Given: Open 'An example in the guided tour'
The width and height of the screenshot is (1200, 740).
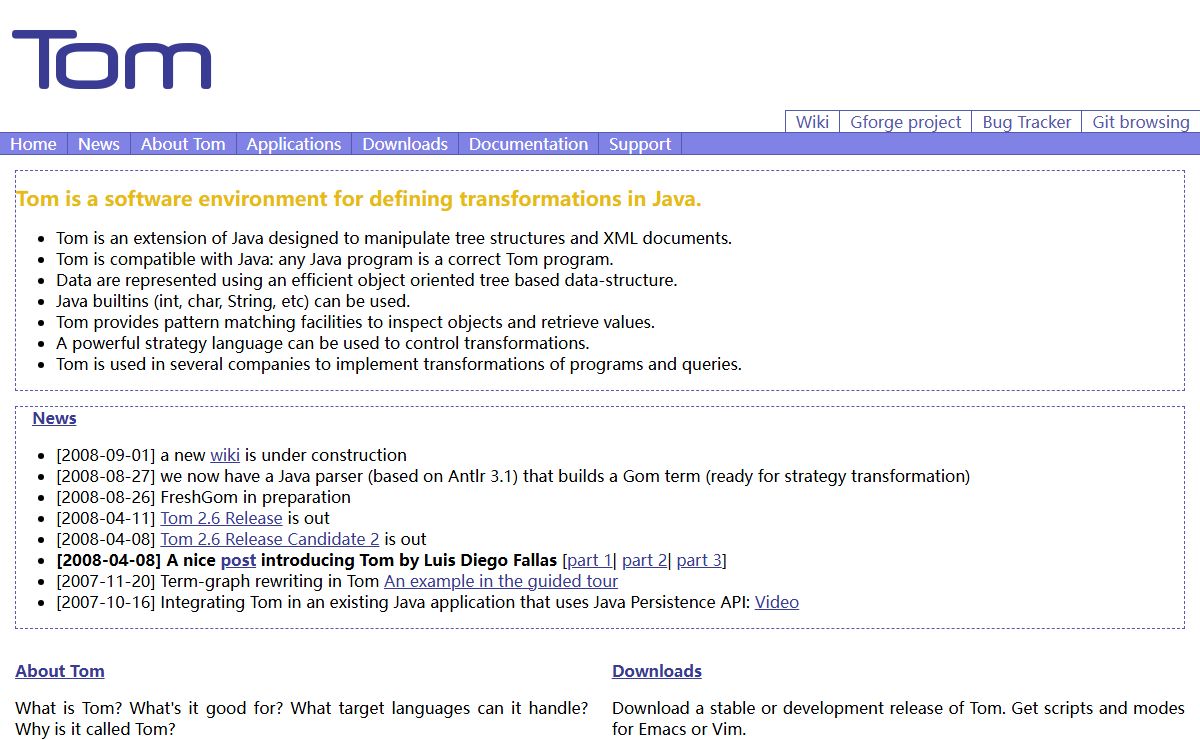Looking at the screenshot, I should pos(501,581).
